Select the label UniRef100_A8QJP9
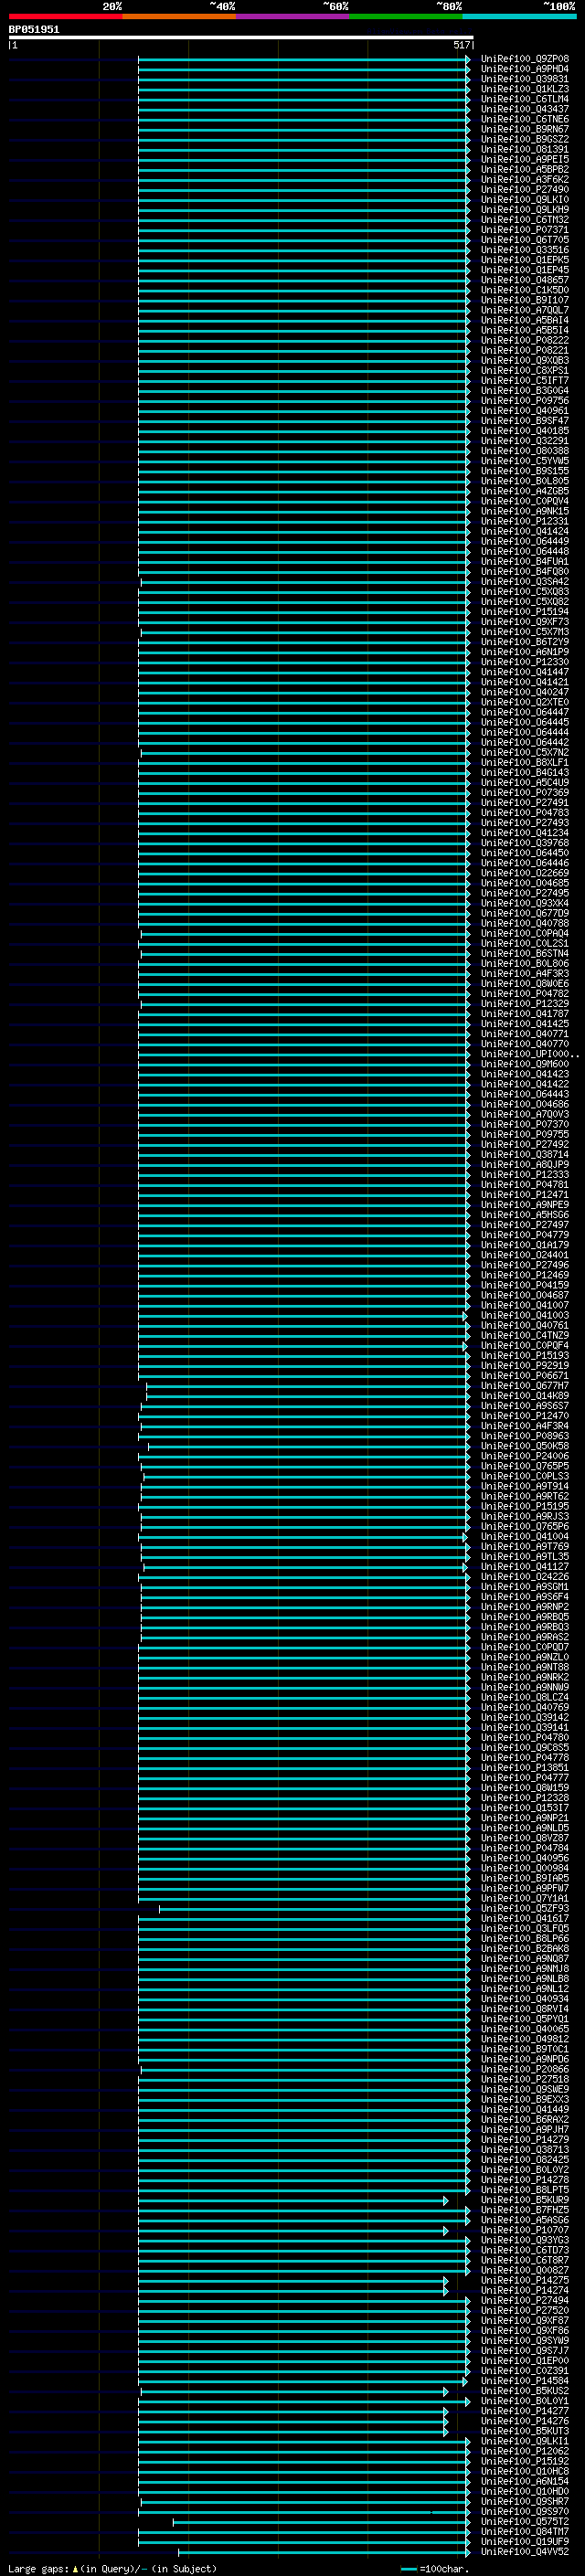The image size is (585, 2576). 525,1165
